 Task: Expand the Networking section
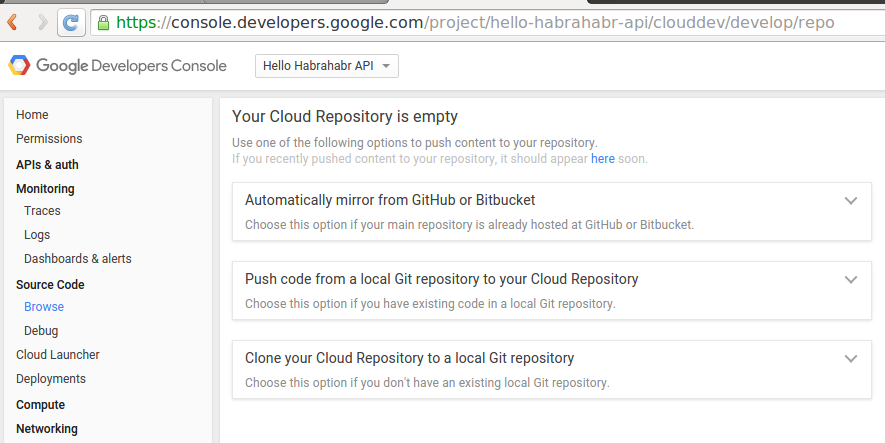pyautogui.click(x=47, y=428)
